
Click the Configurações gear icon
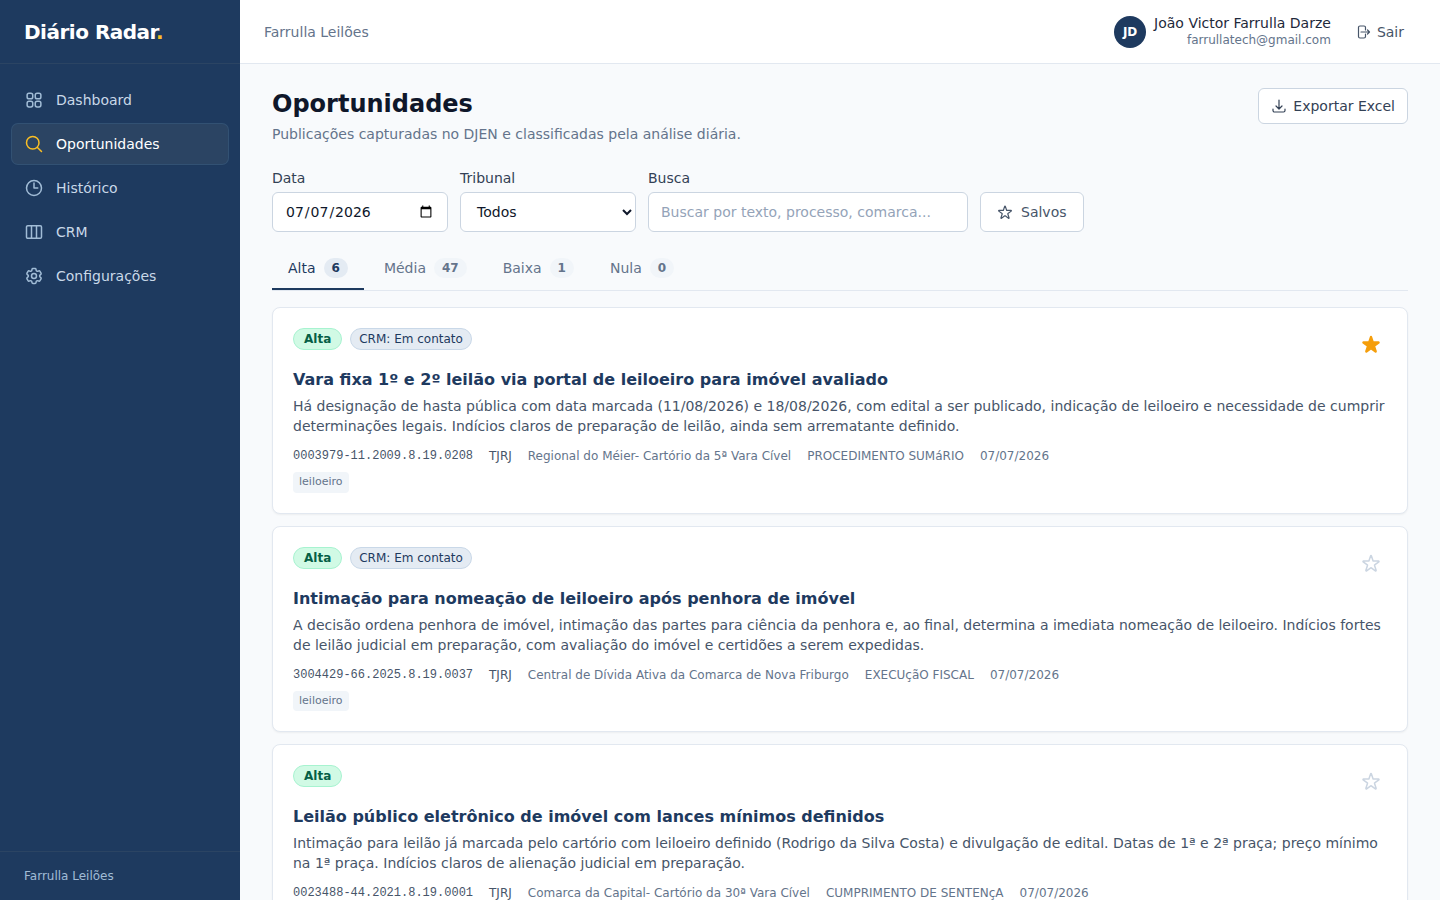point(34,276)
